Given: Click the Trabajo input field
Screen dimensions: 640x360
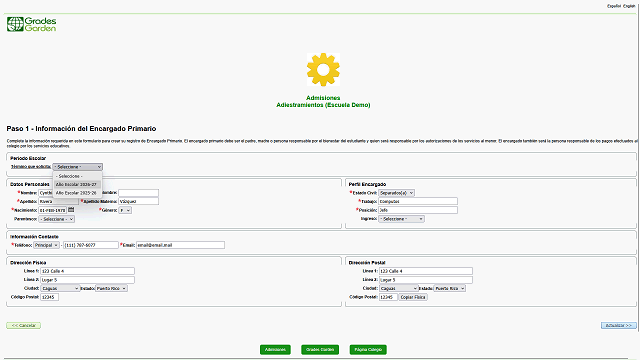Looking at the screenshot, I should click(x=418, y=201).
